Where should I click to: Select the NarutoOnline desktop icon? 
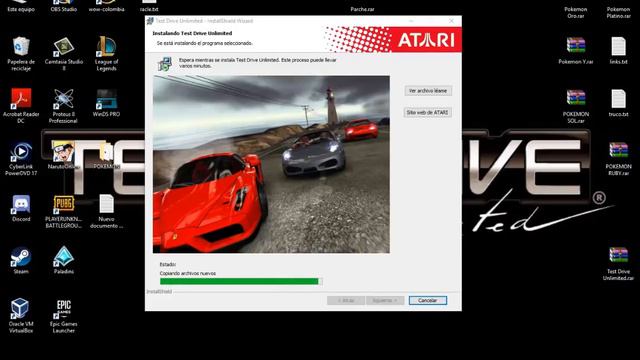coord(64,155)
